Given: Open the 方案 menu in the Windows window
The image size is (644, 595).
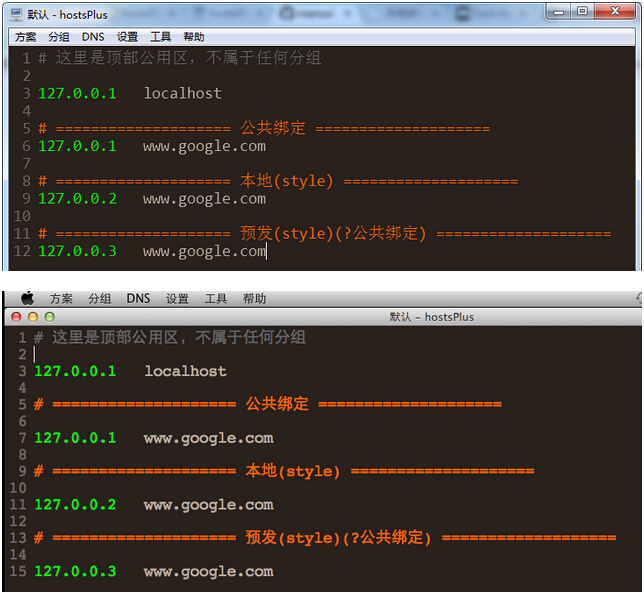Looking at the screenshot, I should tap(26, 36).
